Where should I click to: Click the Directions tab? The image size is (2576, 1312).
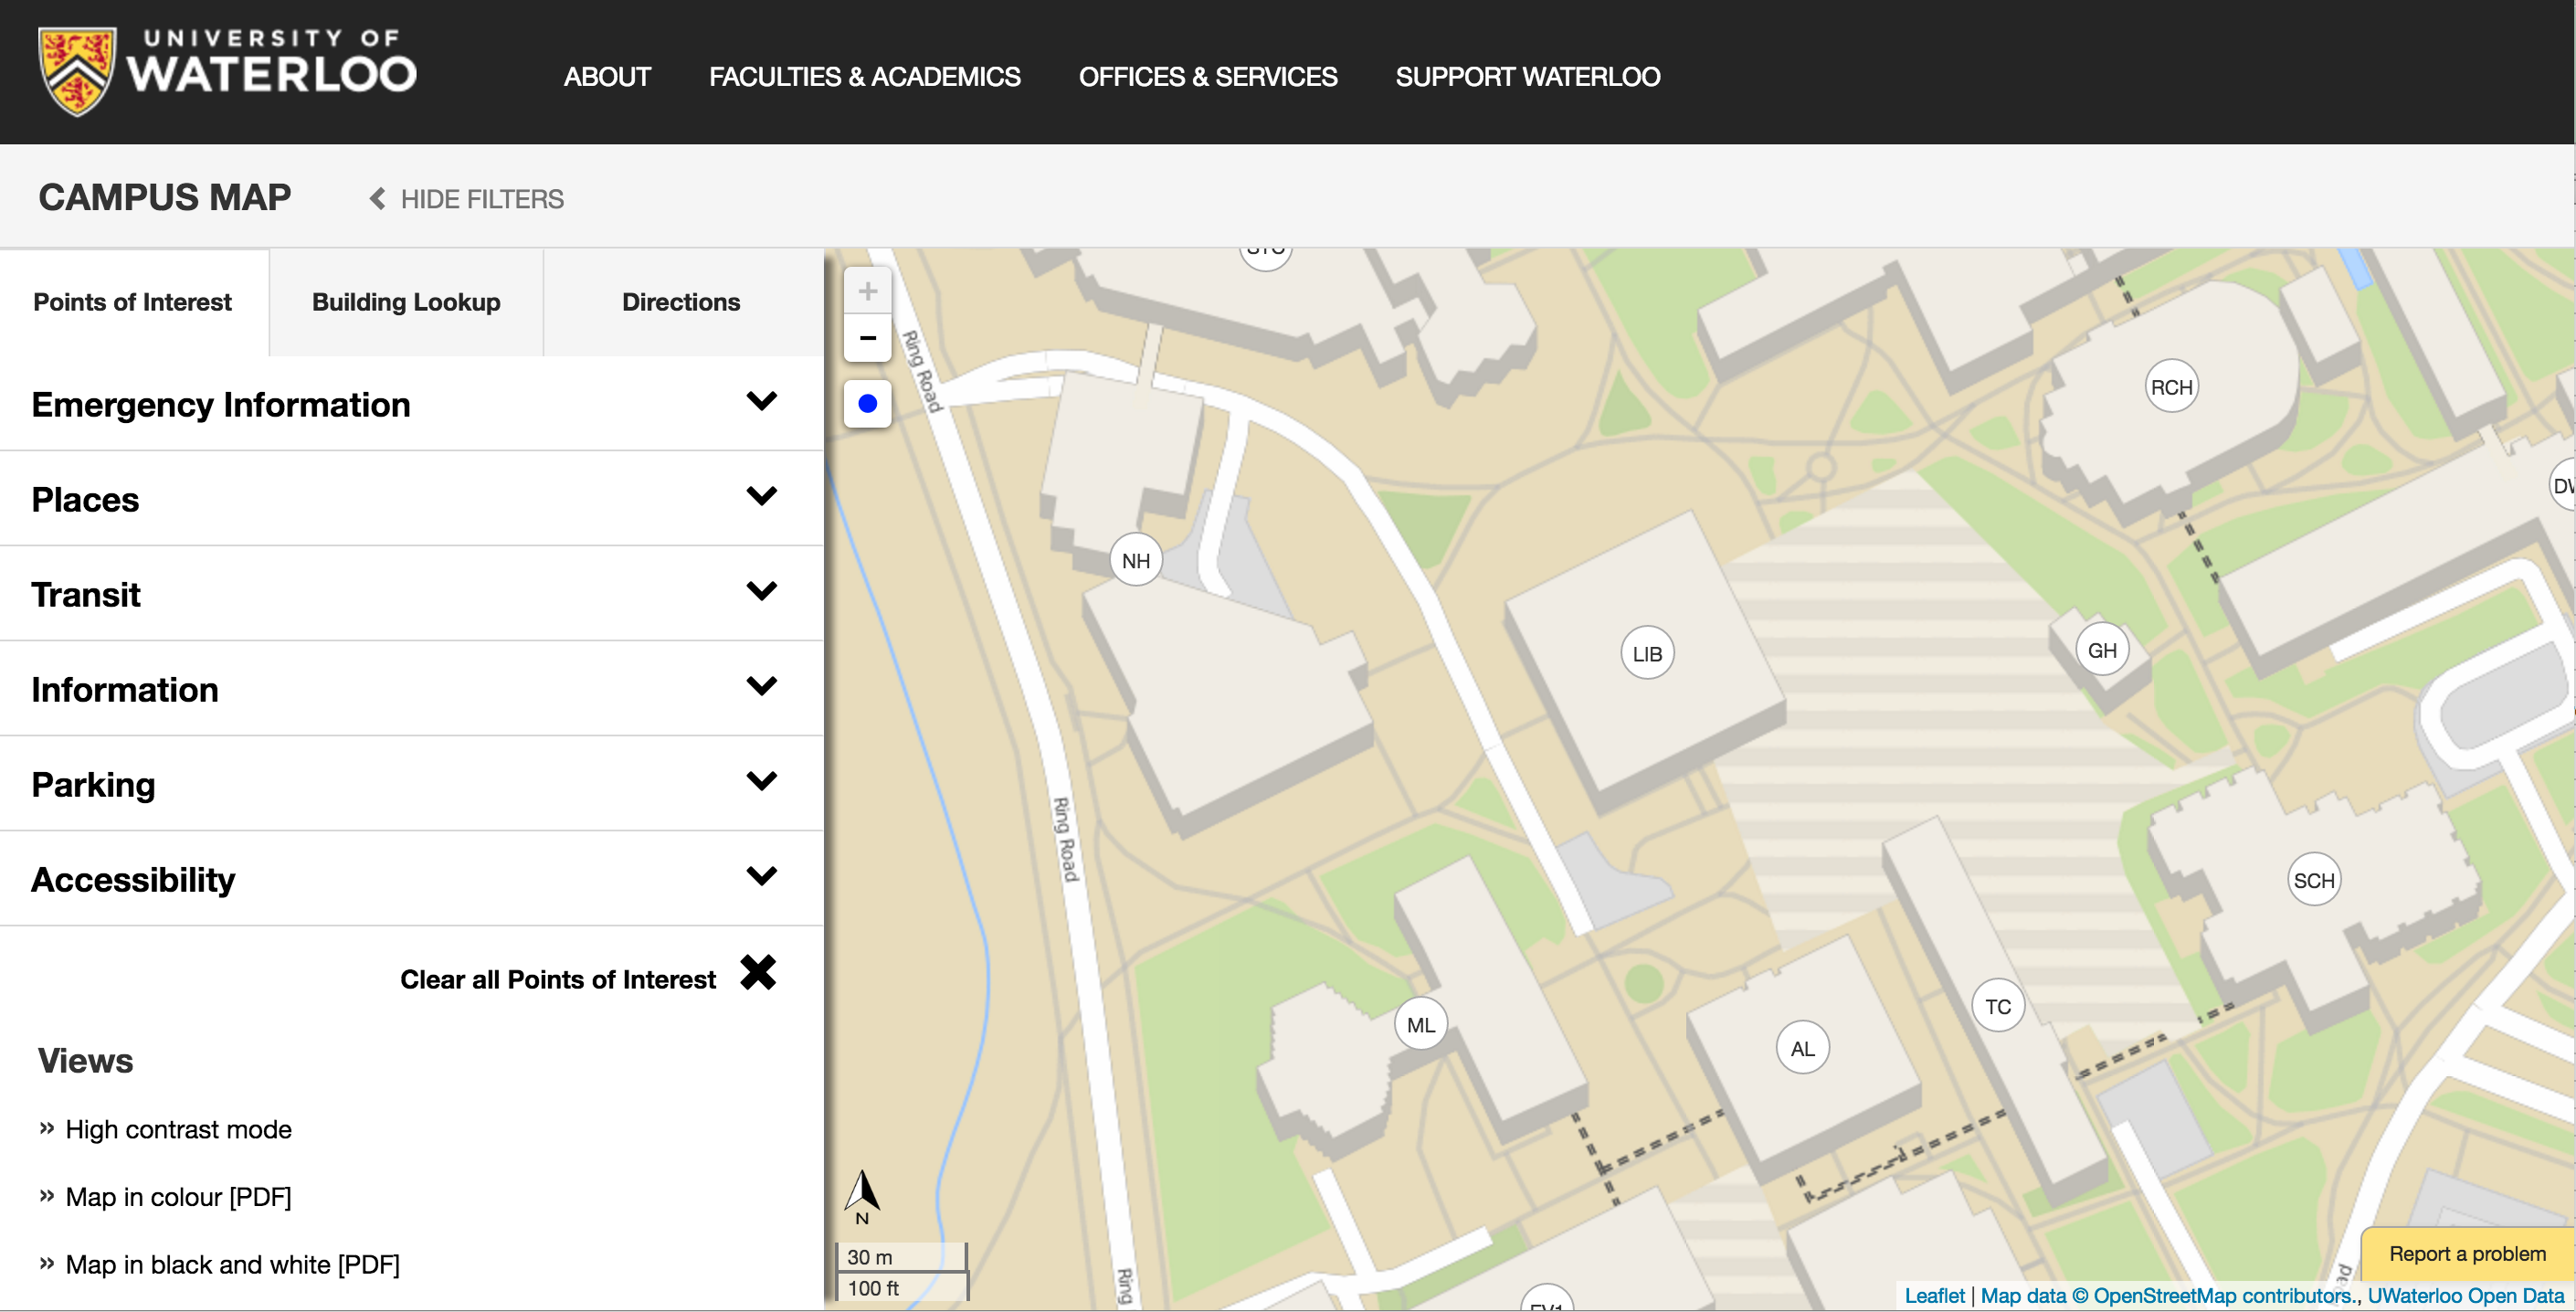(681, 303)
